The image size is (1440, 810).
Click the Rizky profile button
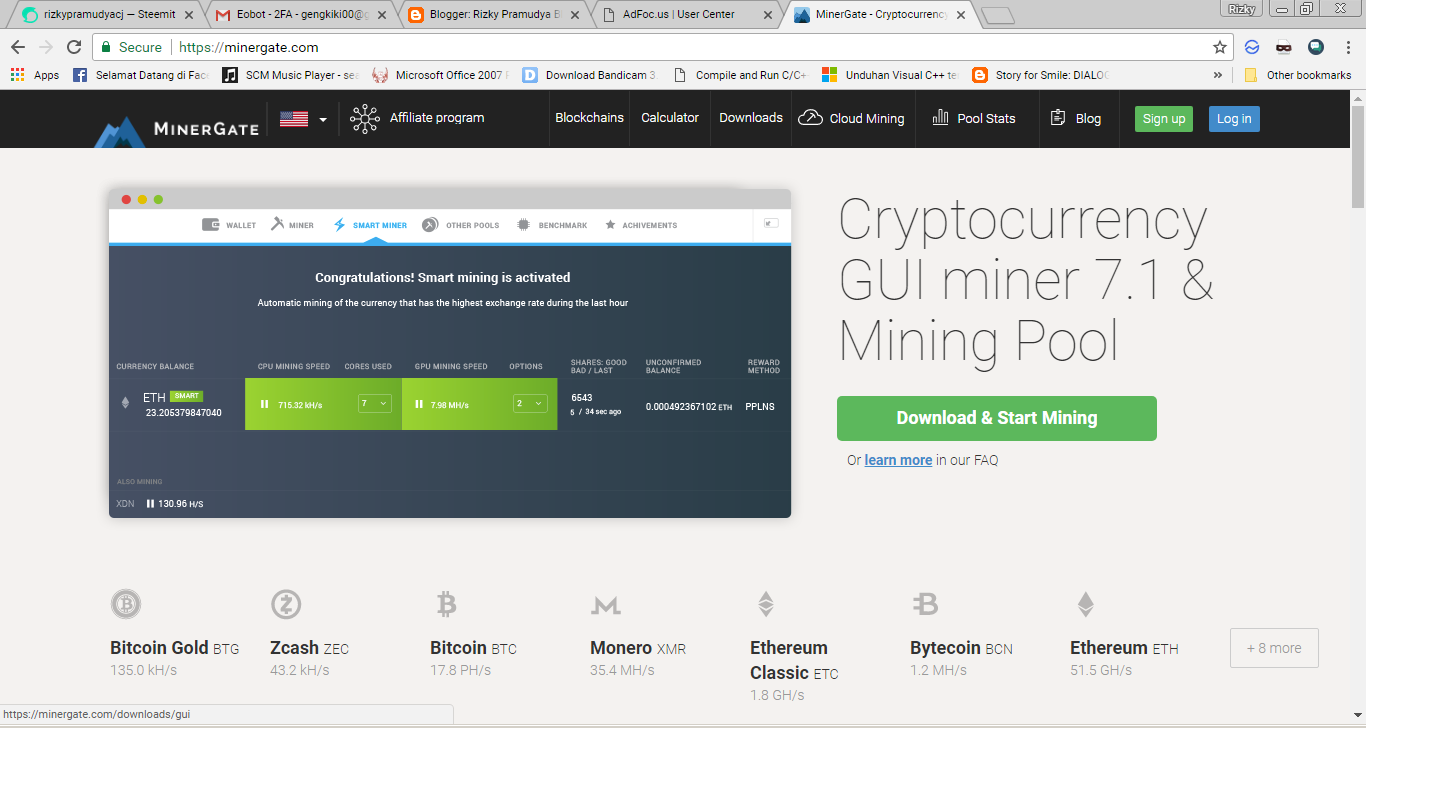[1242, 9]
